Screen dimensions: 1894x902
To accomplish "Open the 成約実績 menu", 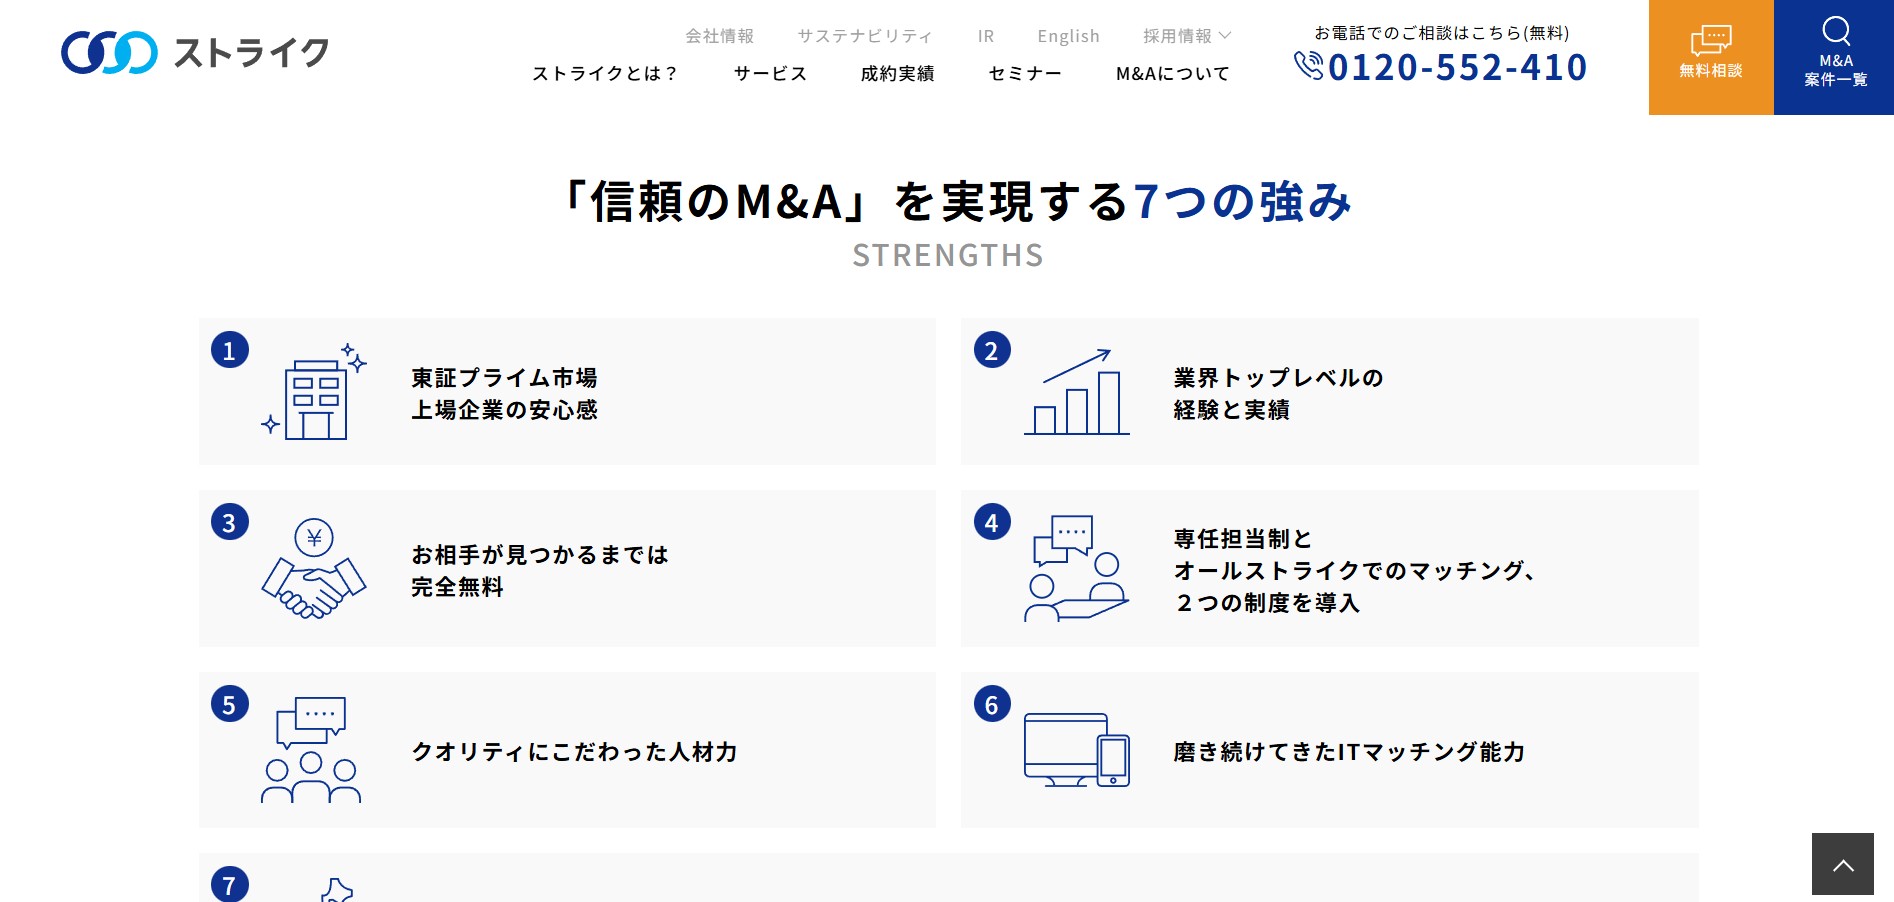I will click(898, 73).
